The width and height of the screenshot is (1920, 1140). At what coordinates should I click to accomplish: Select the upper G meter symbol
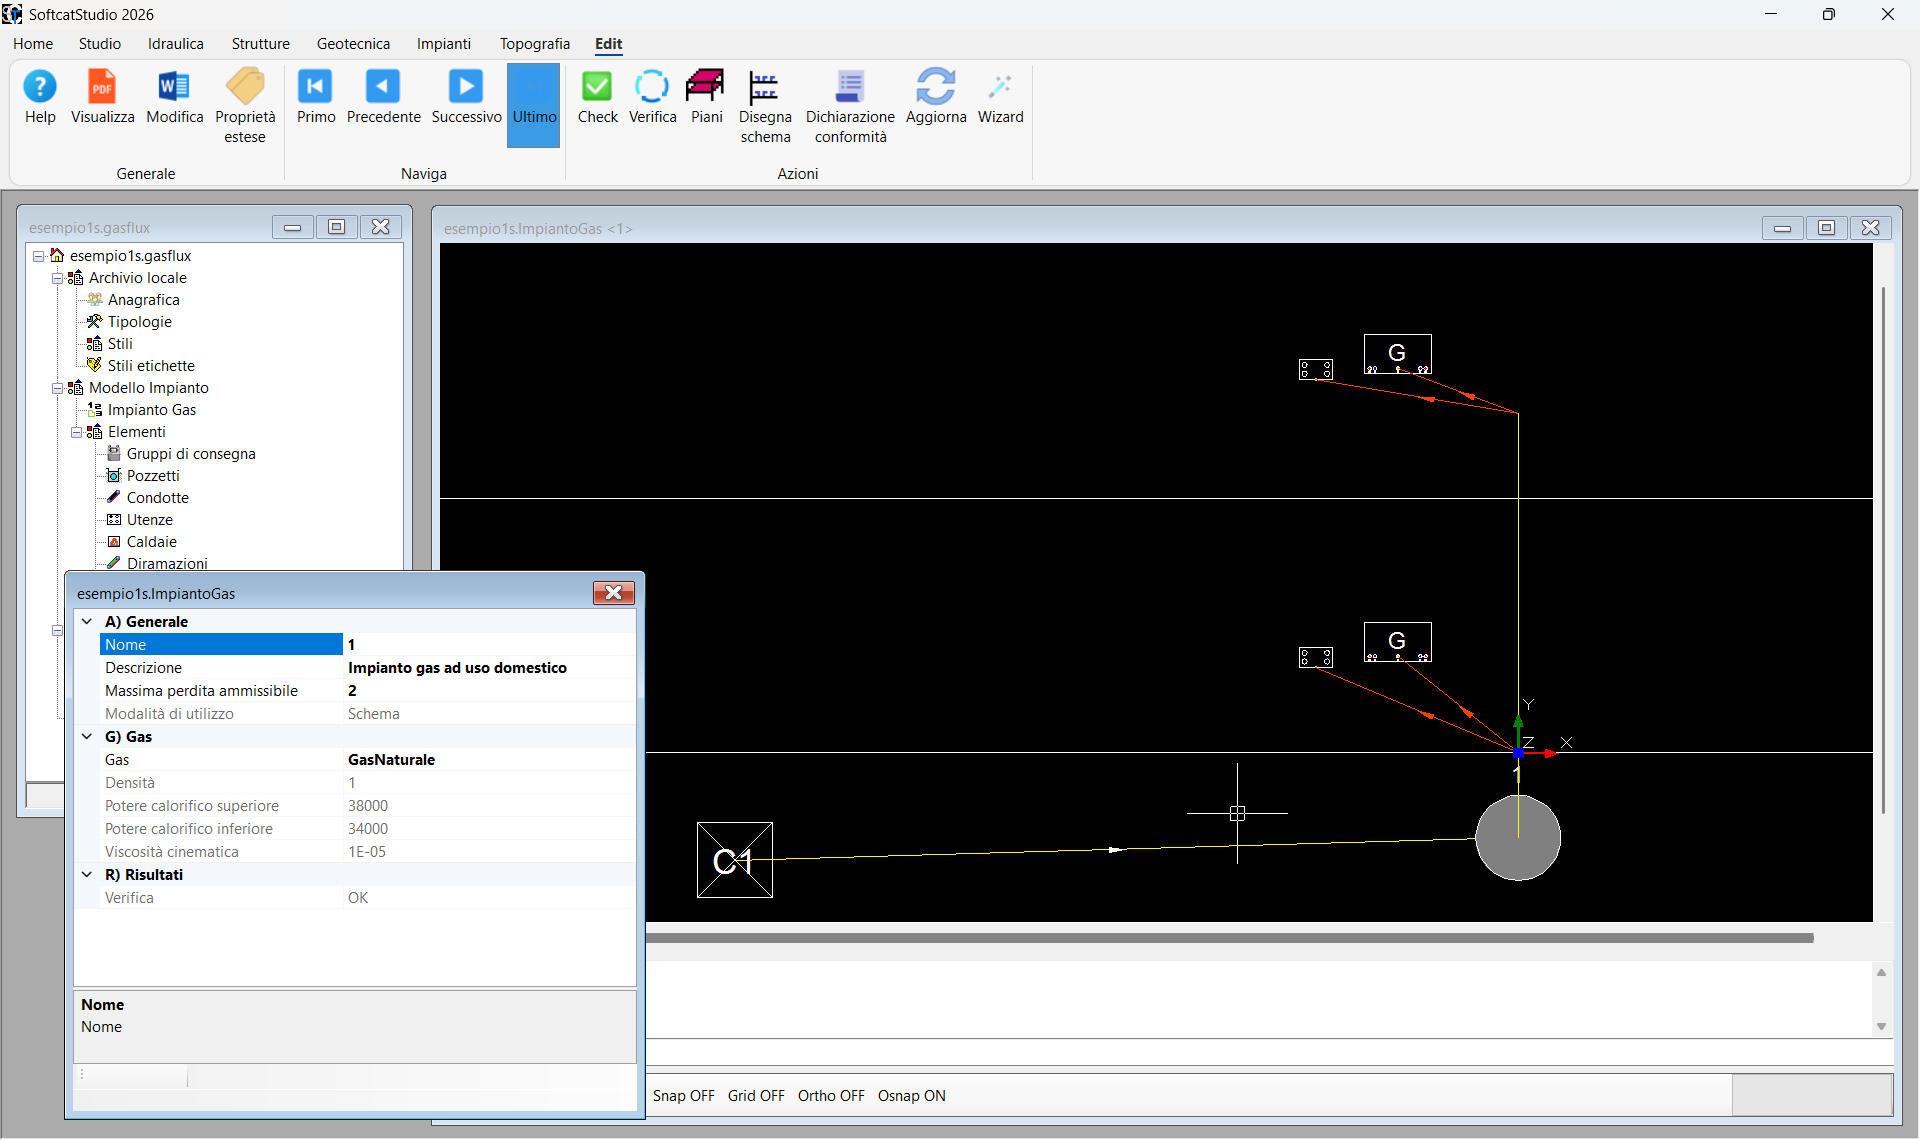coord(1397,354)
